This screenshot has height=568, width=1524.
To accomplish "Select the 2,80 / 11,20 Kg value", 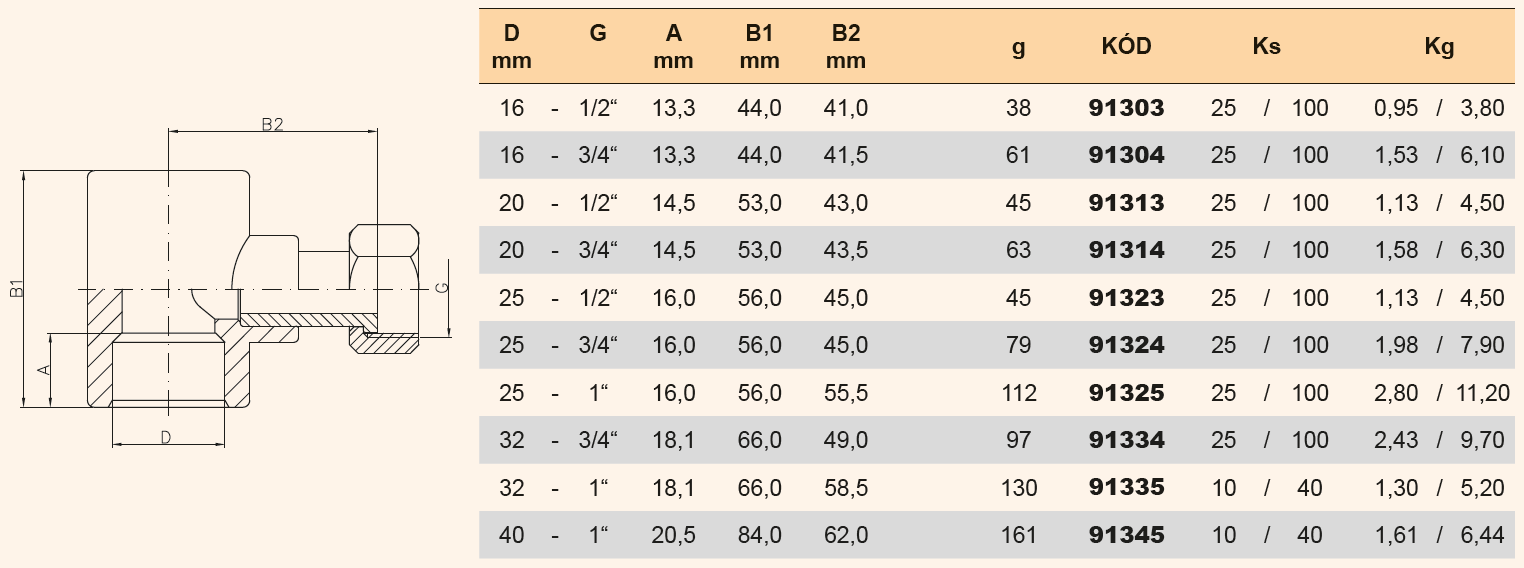I will pyautogui.click(x=1439, y=393).
